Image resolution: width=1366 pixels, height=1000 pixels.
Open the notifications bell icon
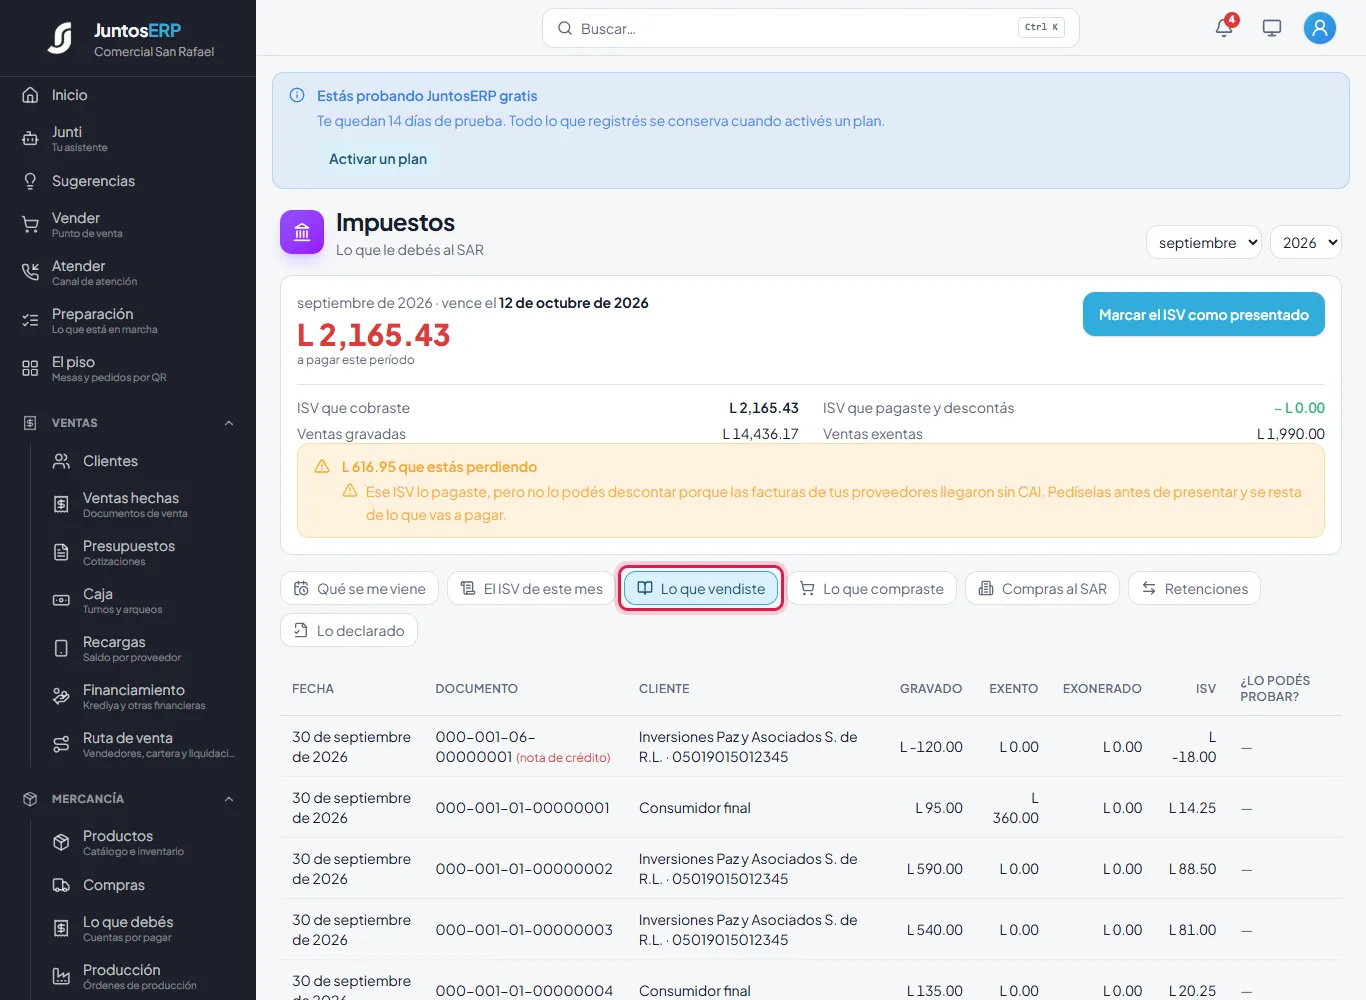1224,28
